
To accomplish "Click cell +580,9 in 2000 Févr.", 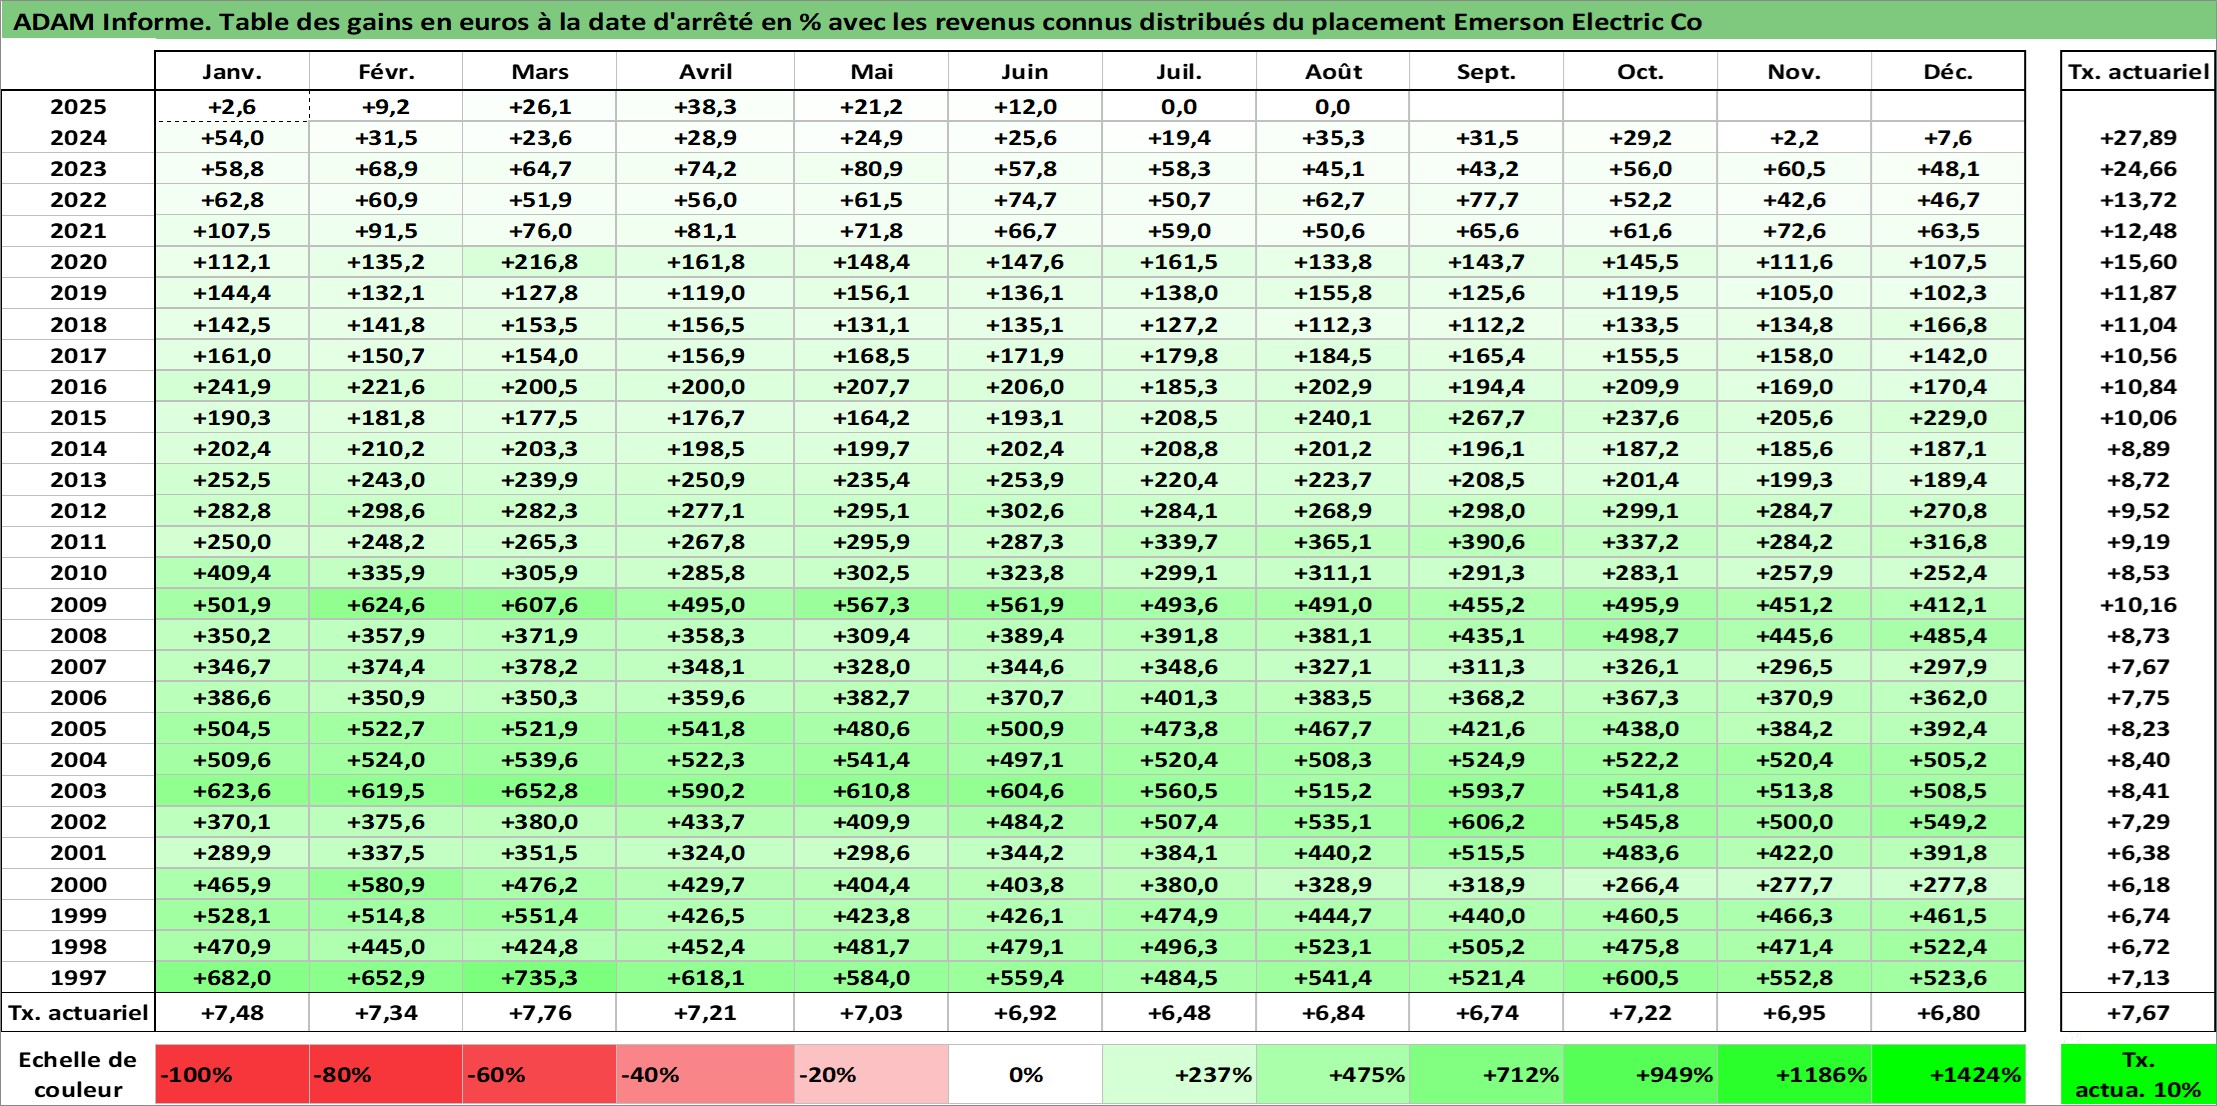I will tap(386, 885).
